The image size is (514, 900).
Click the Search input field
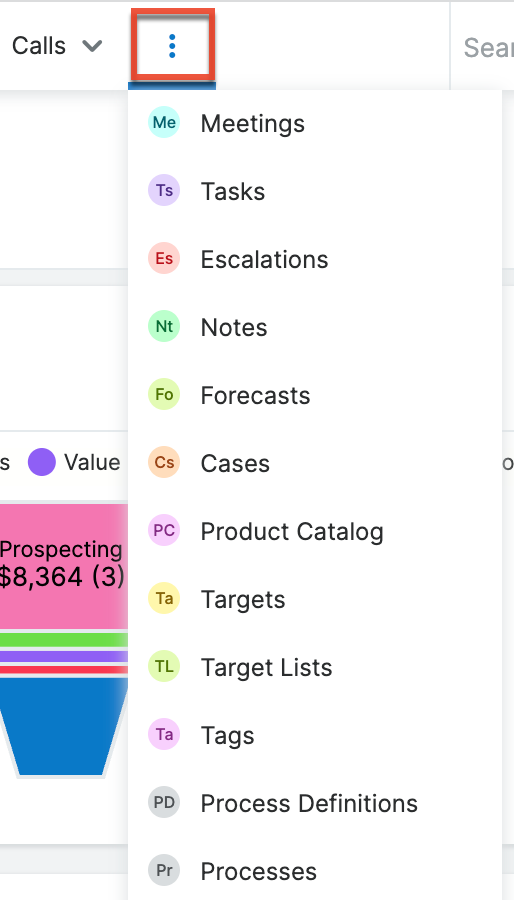point(483,46)
